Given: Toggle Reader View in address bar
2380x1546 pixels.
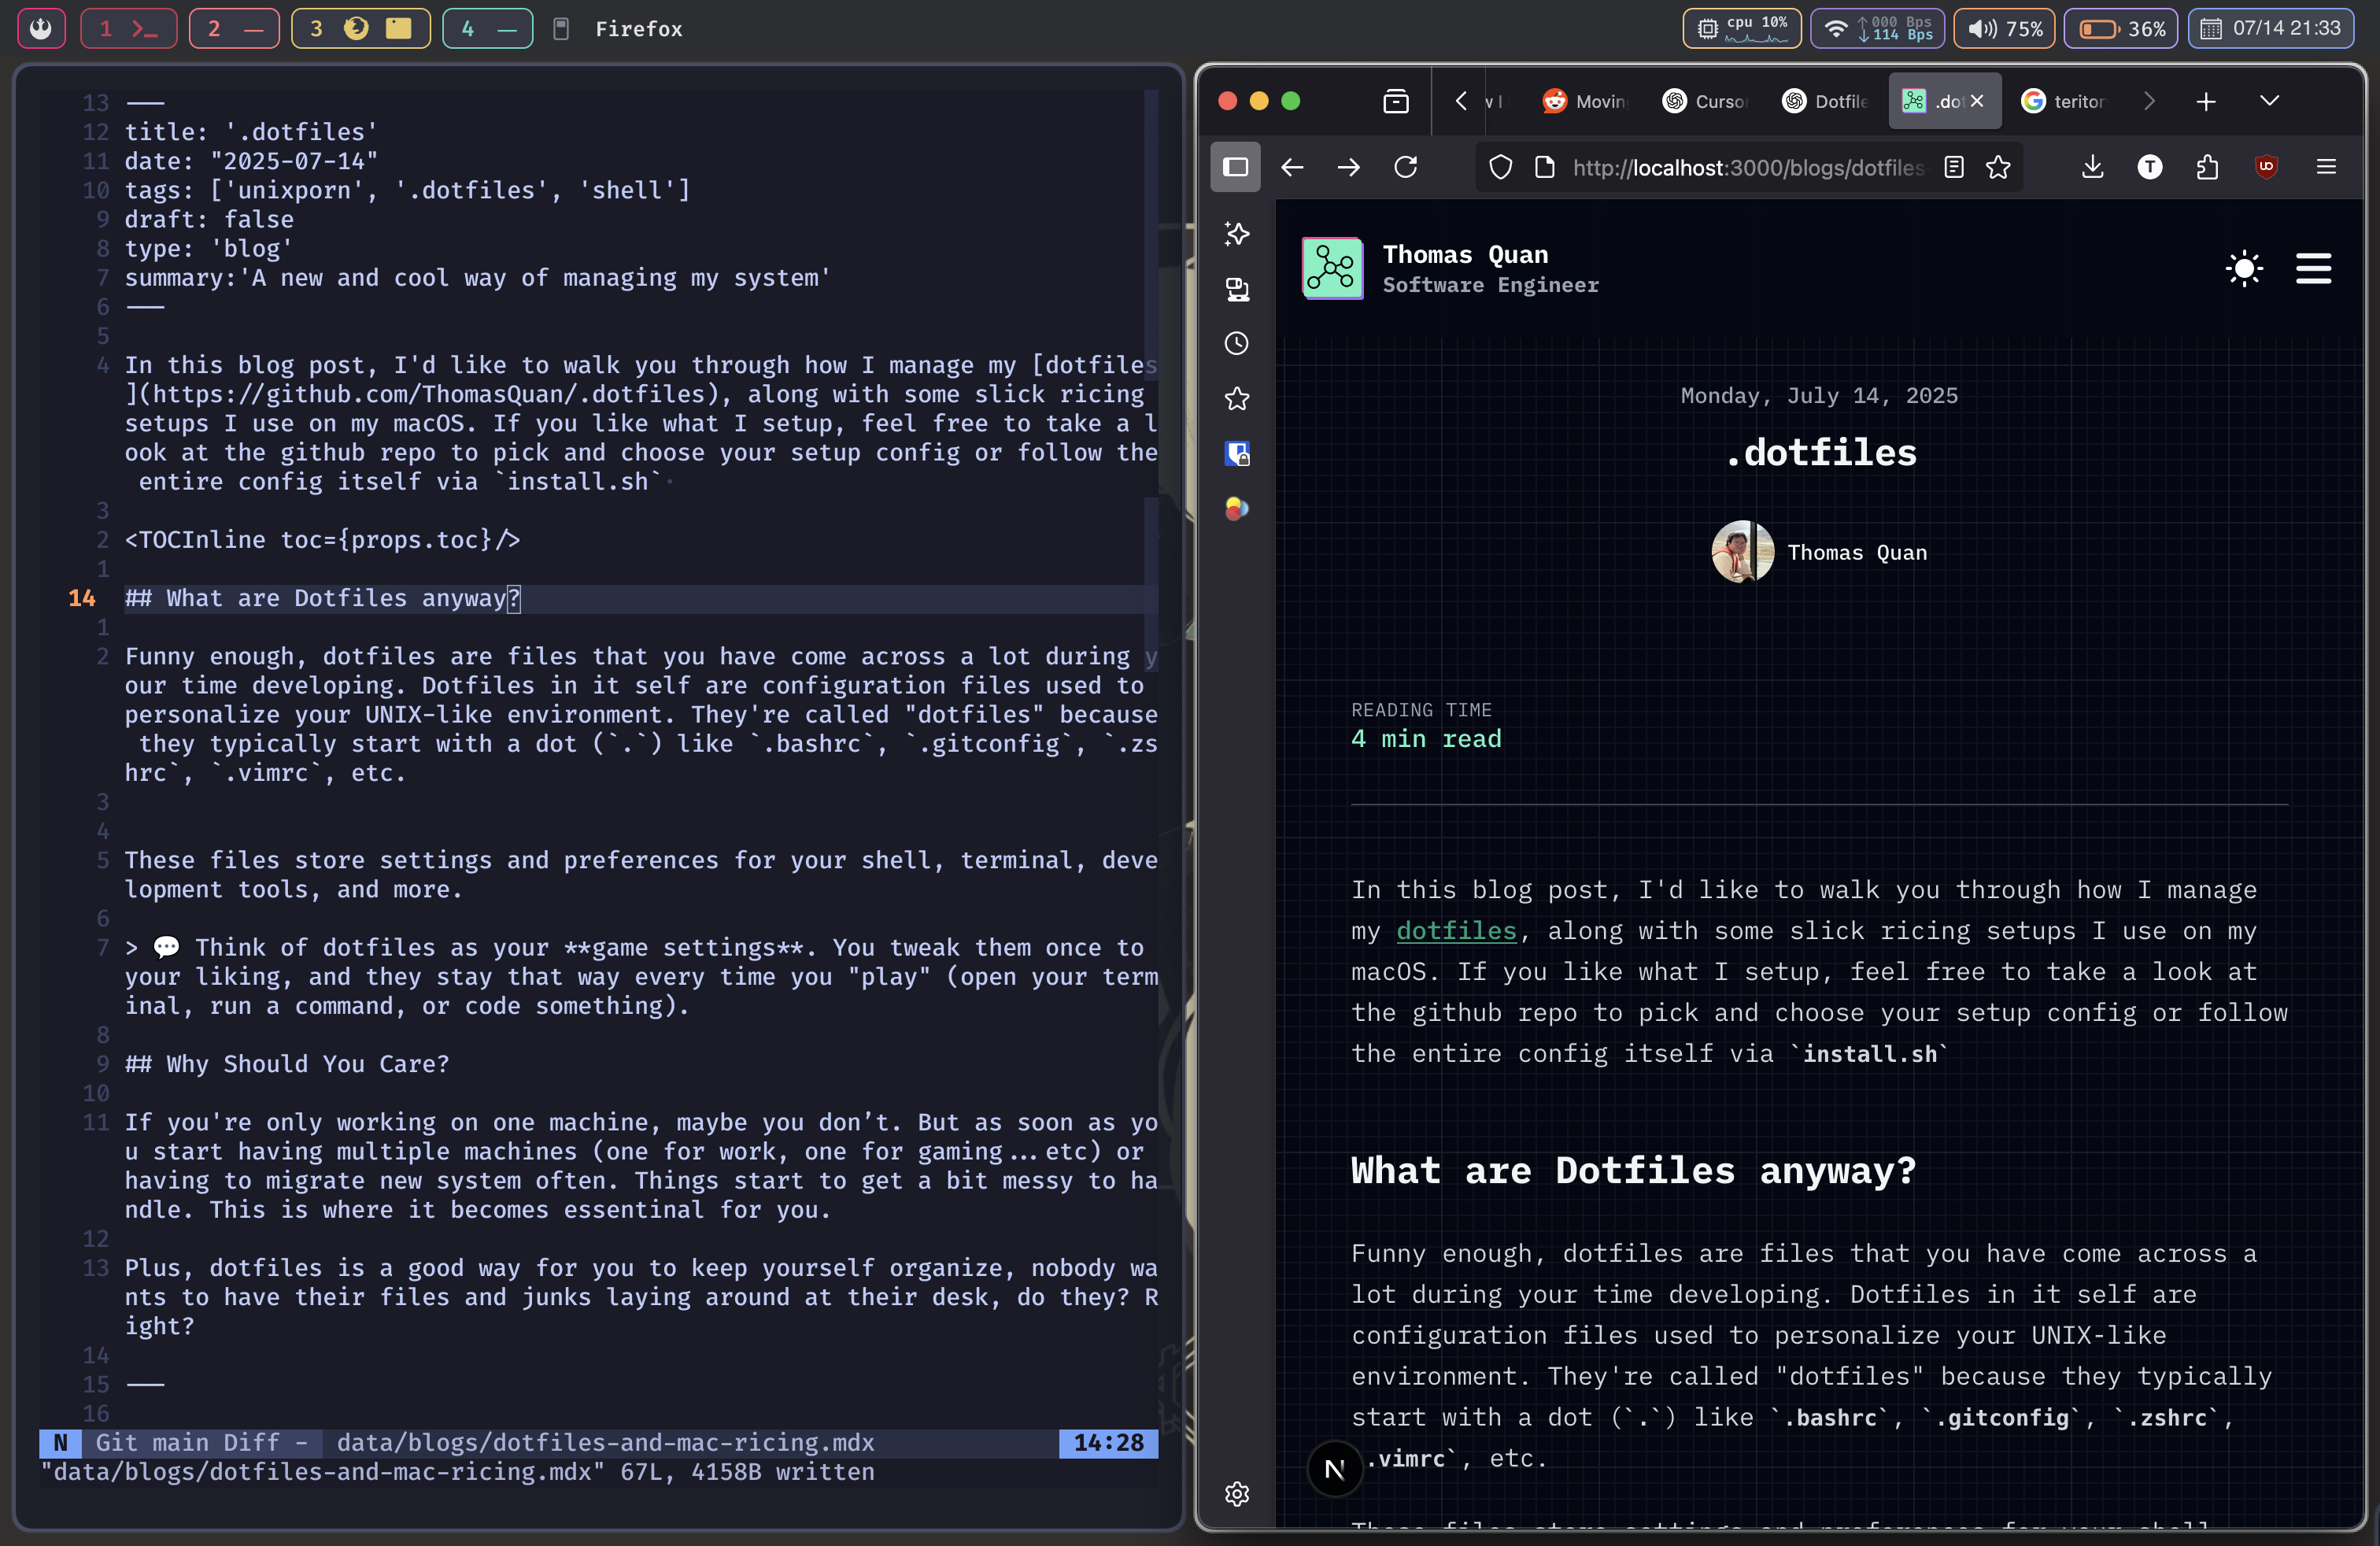Looking at the screenshot, I should tap(1954, 167).
